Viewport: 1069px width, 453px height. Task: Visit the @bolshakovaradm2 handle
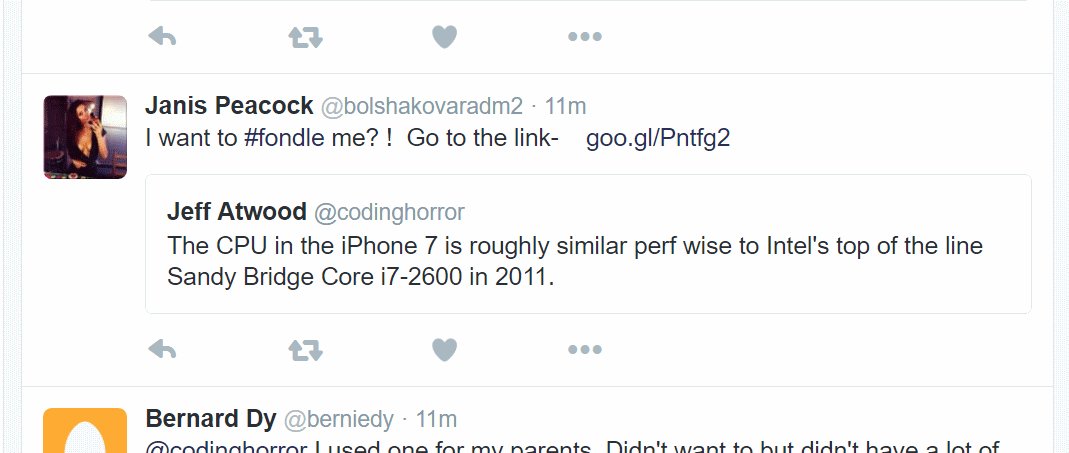point(422,106)
